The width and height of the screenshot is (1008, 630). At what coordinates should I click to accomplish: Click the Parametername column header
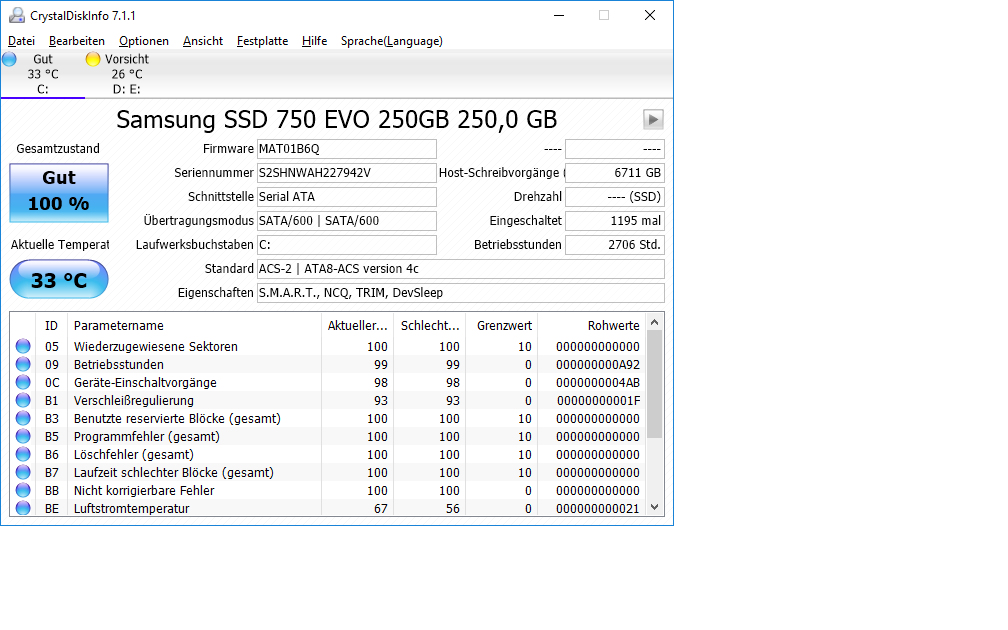pyautogui.click(x=194, y=326)
